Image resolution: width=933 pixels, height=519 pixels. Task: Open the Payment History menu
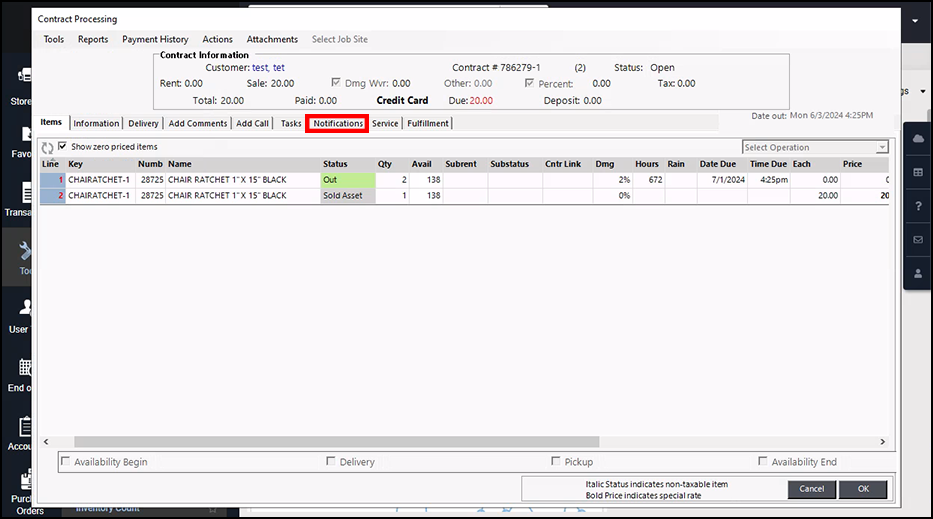click(x=155, y=39)
